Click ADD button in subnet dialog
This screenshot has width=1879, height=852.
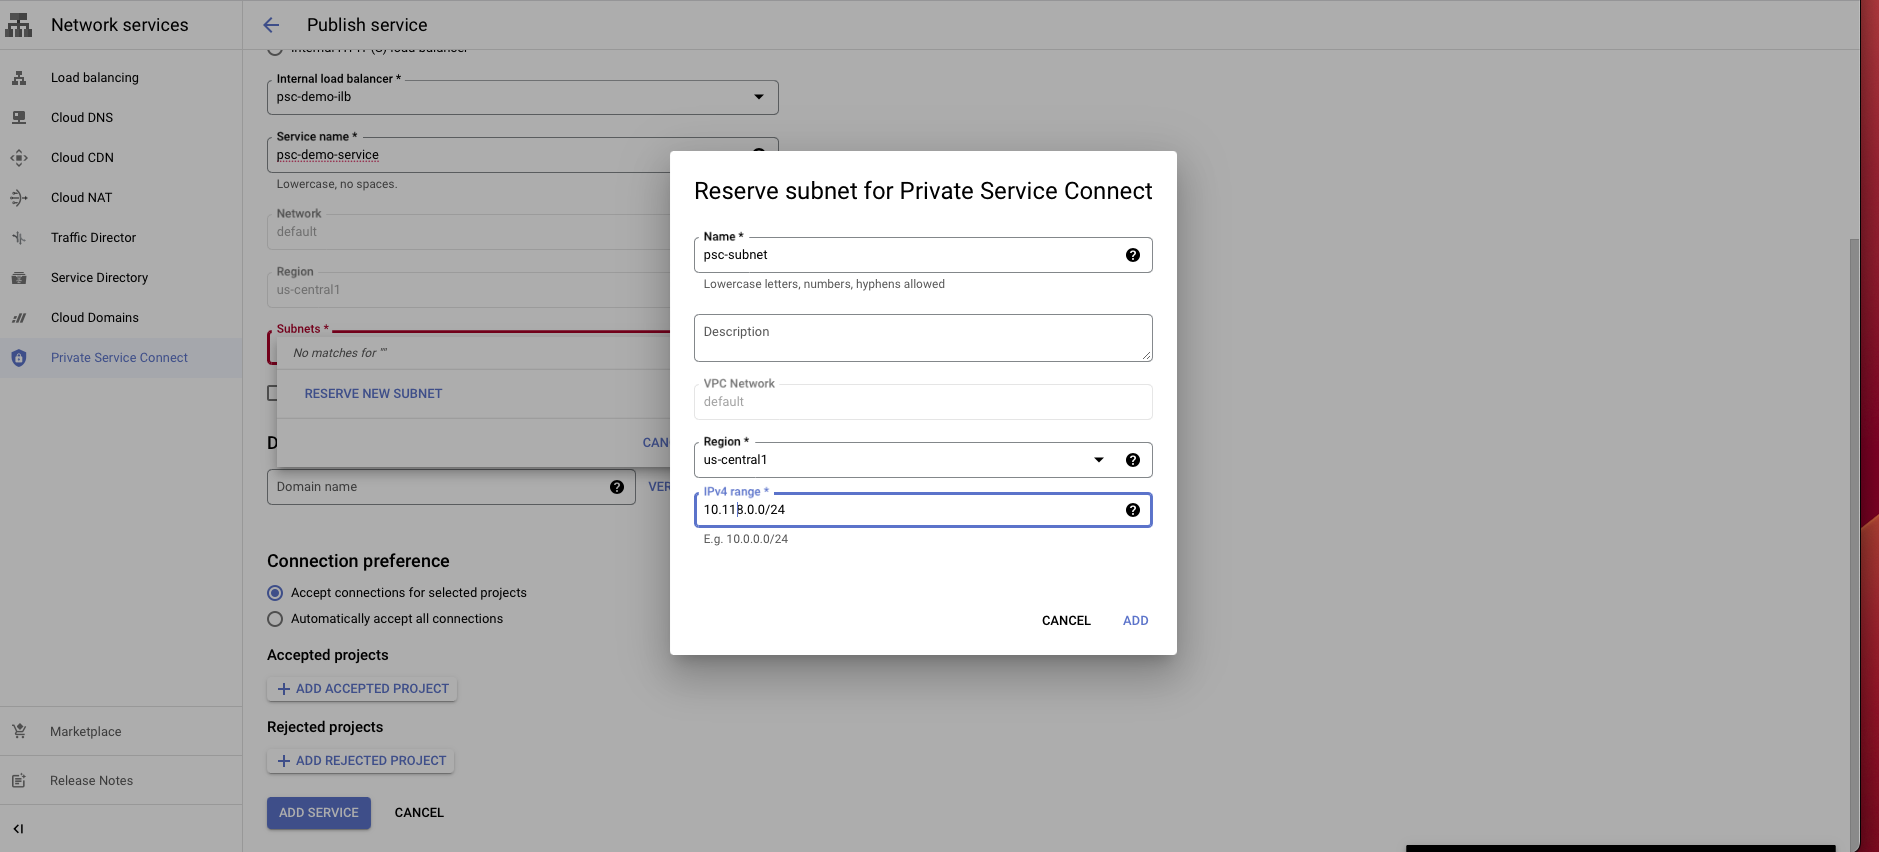1135,621
